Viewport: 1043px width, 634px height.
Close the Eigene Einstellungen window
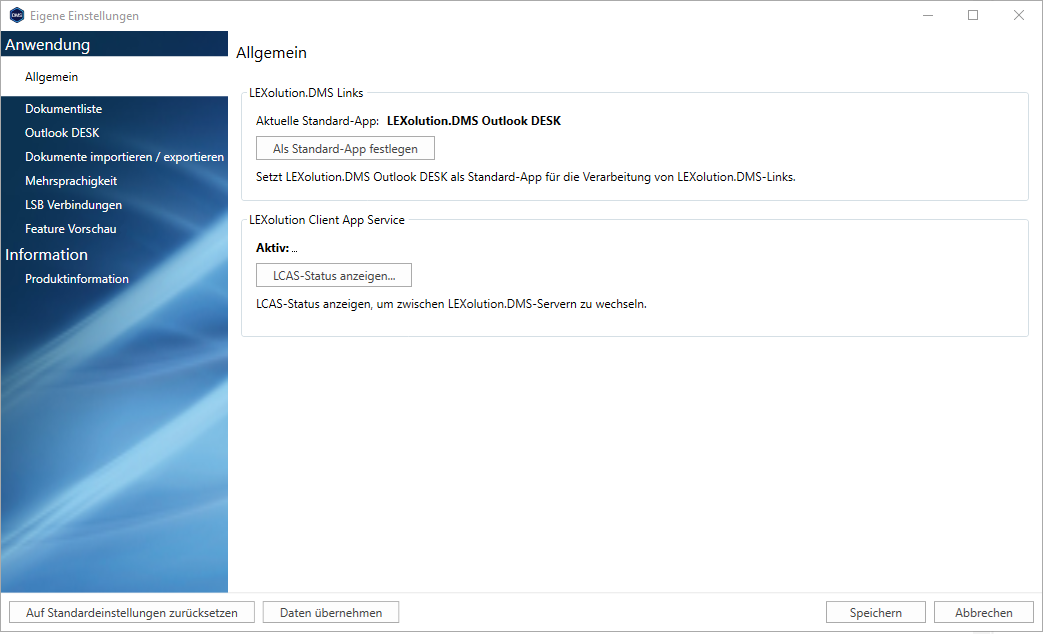[1018, 15]
